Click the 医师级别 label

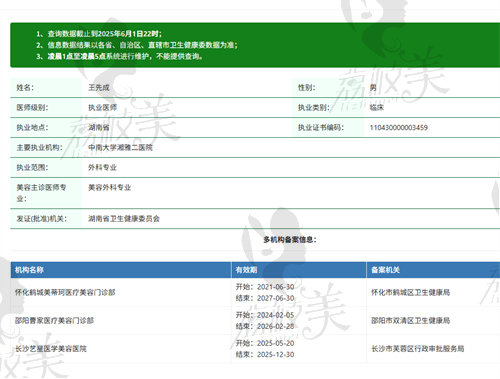[32, 107]
